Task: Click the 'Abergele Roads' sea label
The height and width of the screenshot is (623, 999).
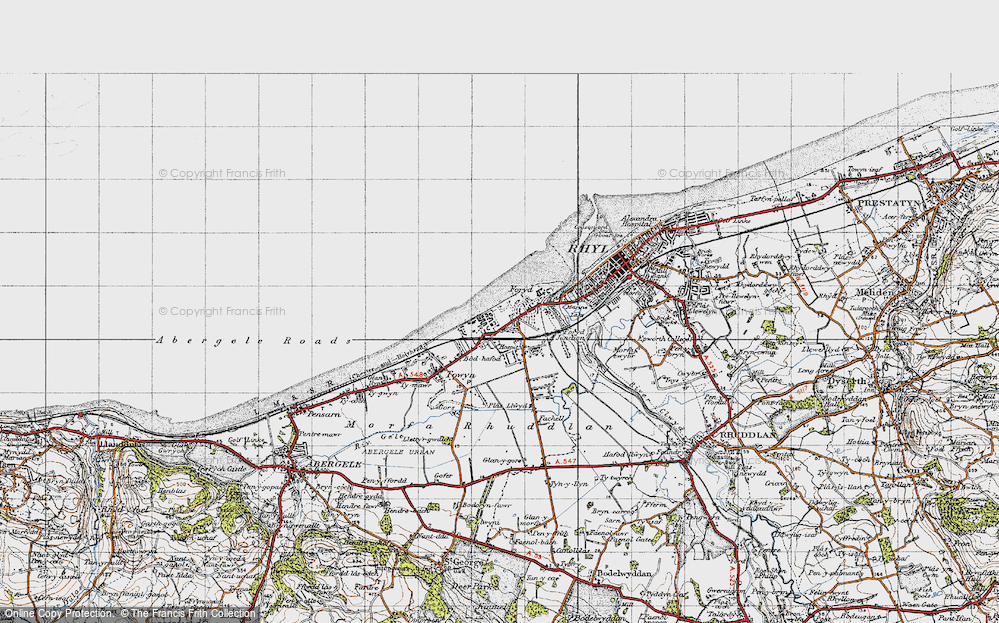Action: pos(254,341)
